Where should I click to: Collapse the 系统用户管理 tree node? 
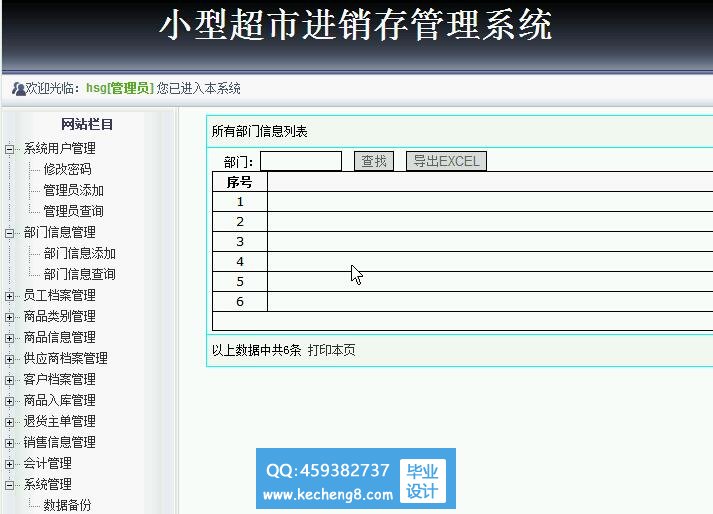click(9, 149)
